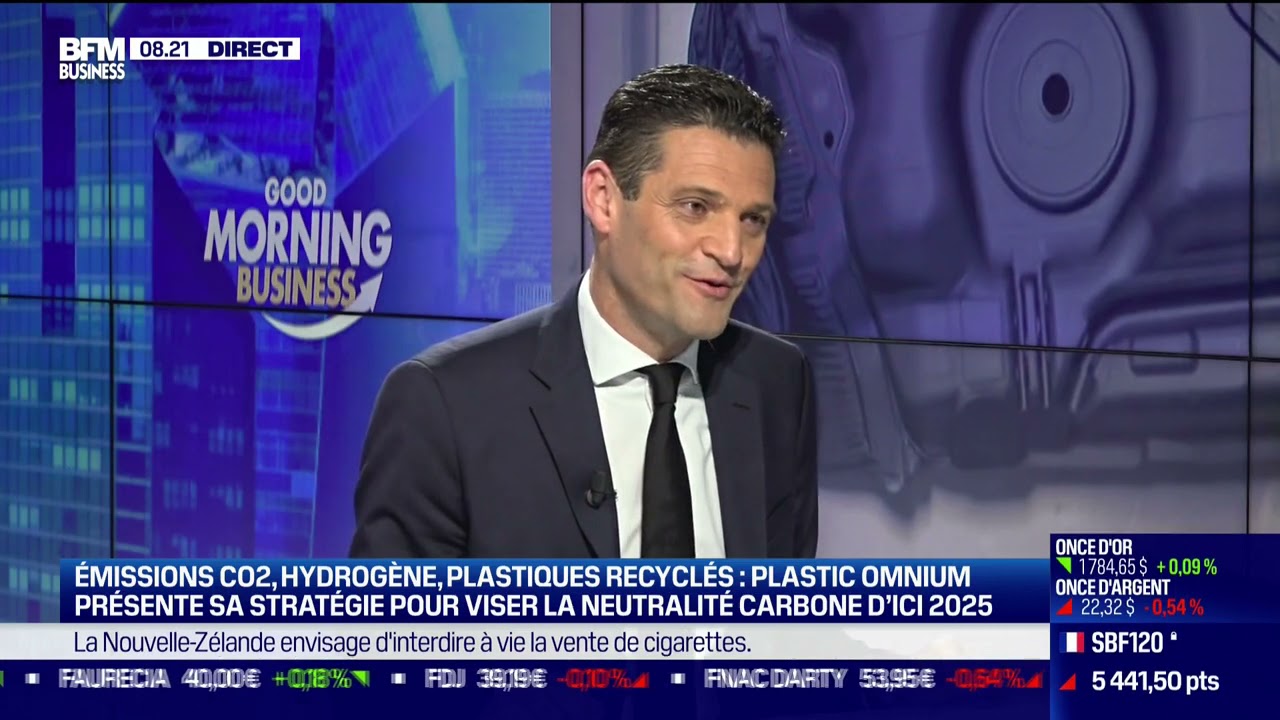
Task: Click the -0,10% FDJ change
Action: tap(593, 679)
